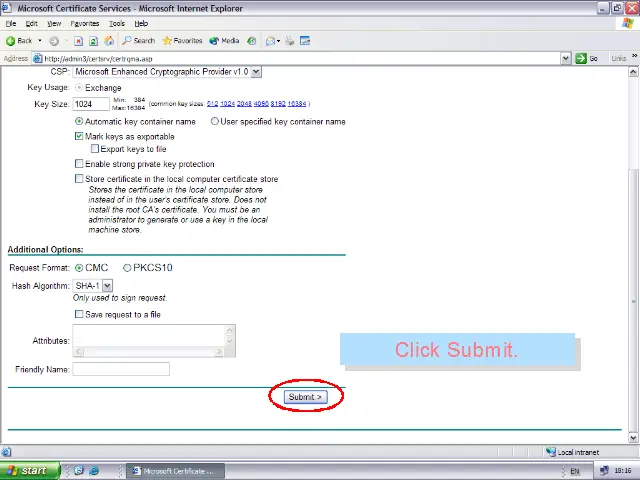Check Store certificate in local computer store
This screenshot has width=640, height=480.
point(79,179)
